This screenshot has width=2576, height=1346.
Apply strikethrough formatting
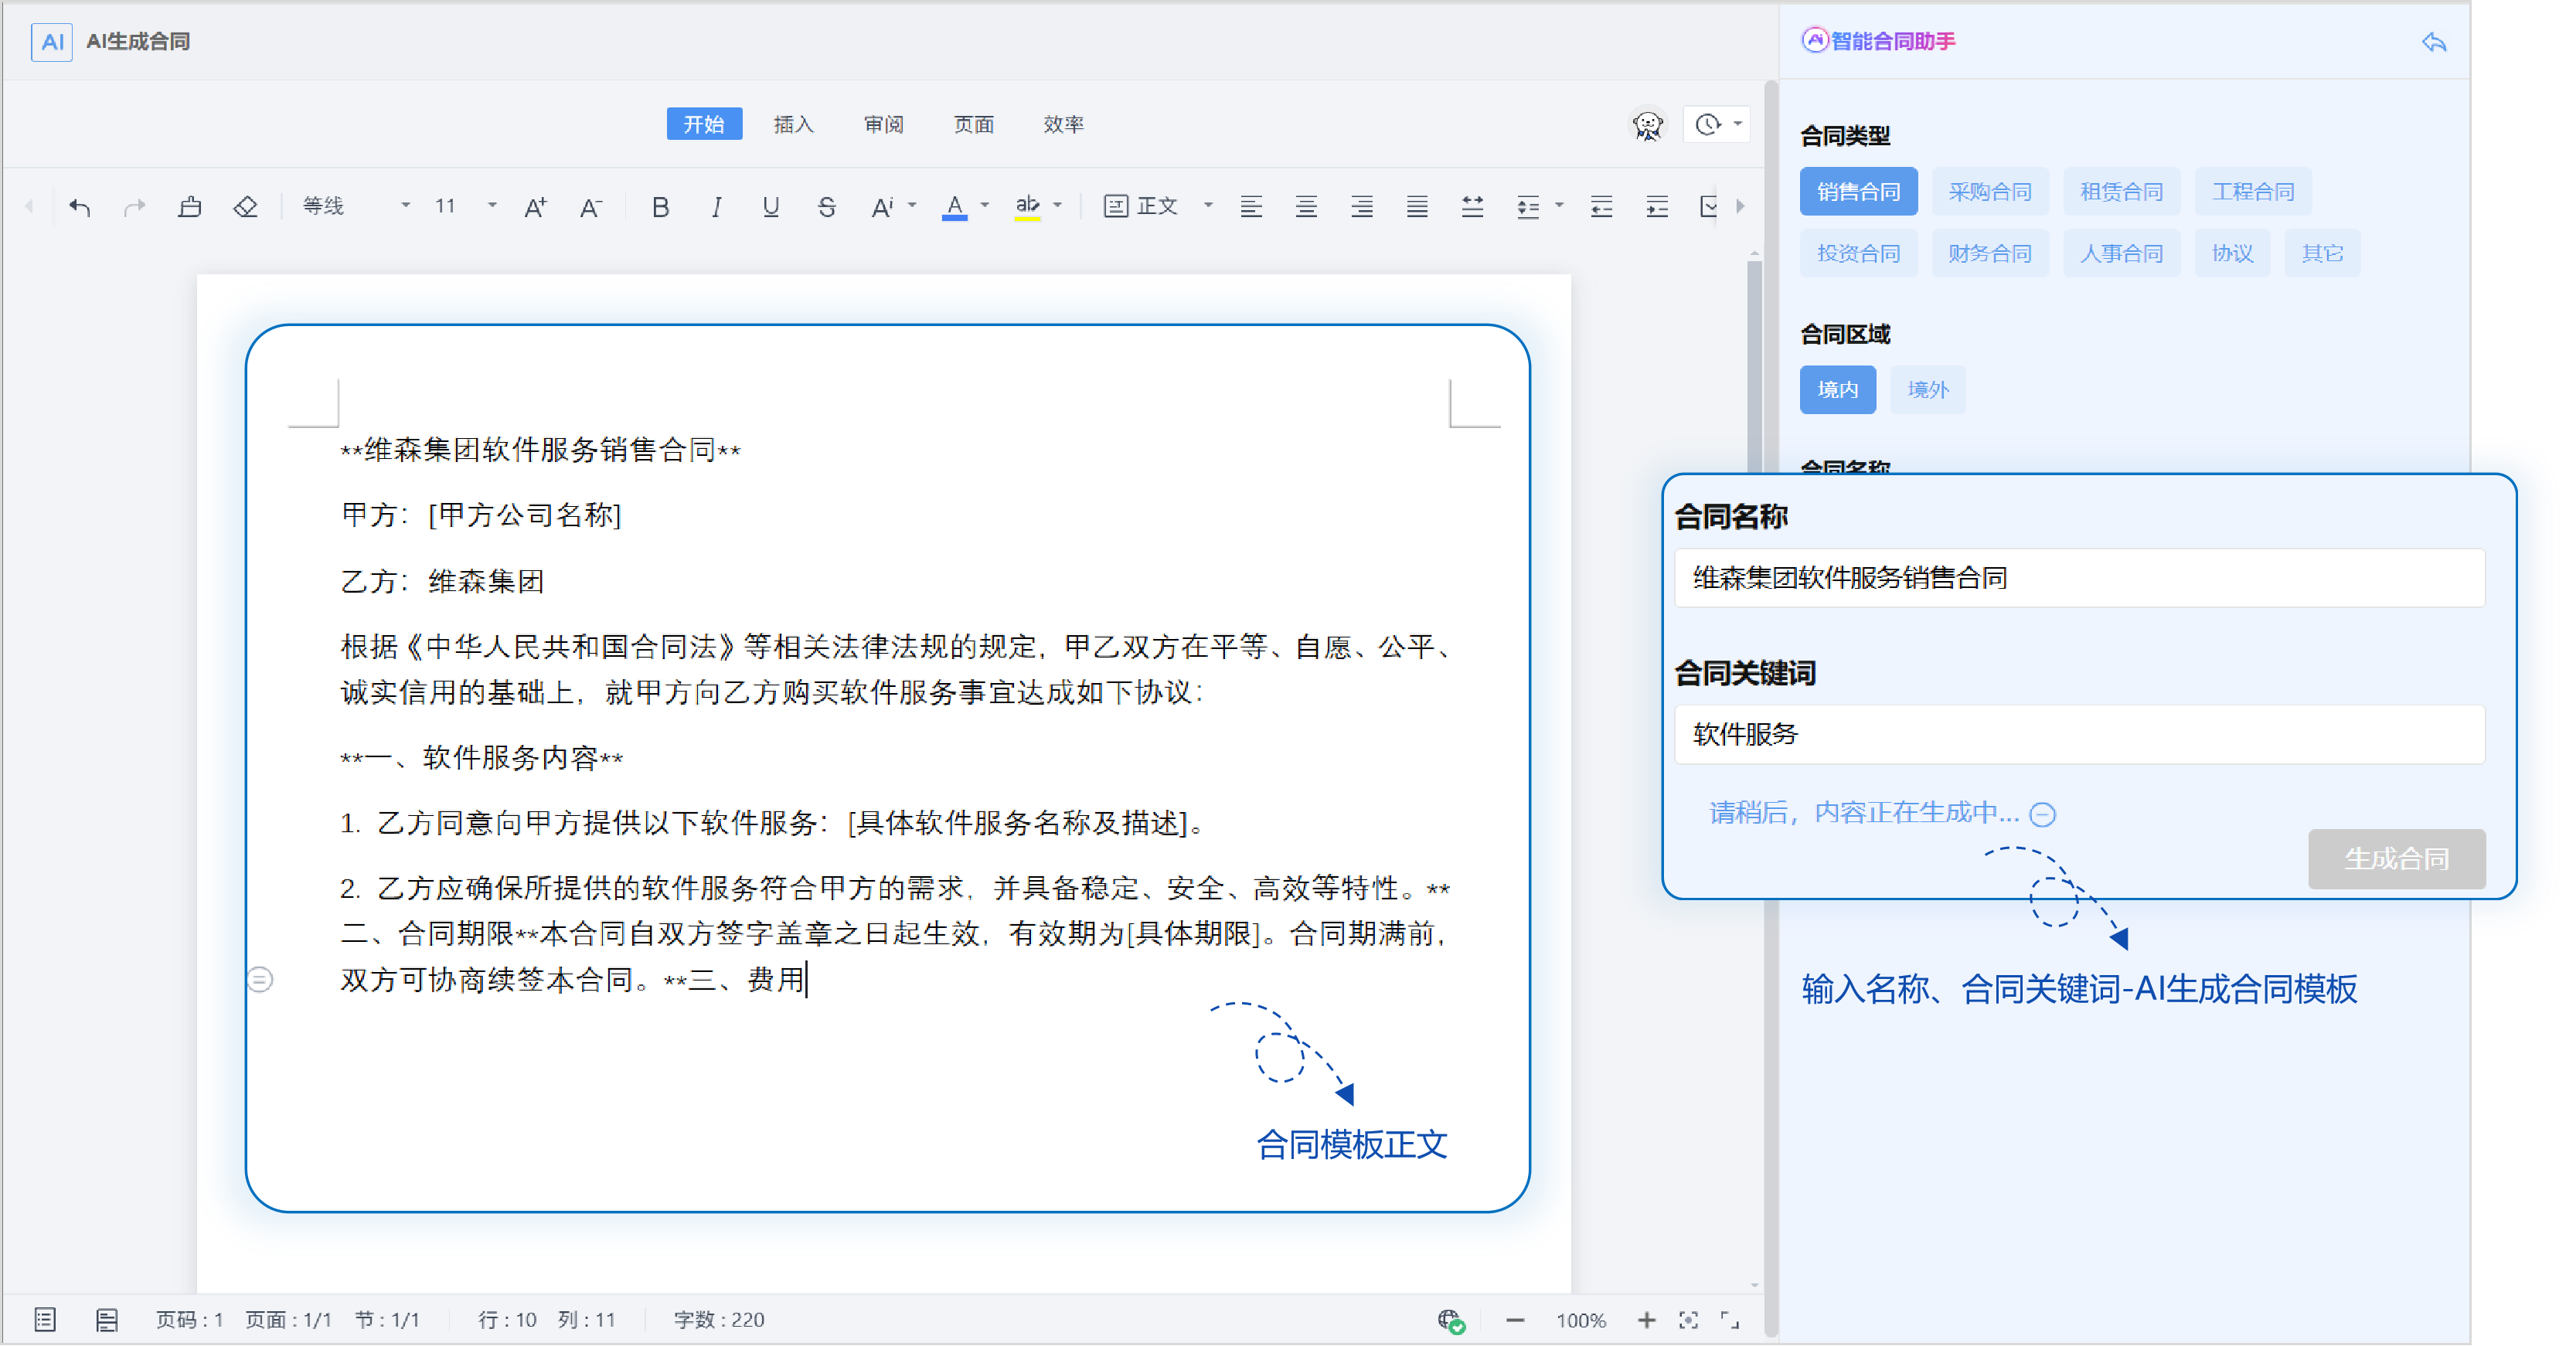(x=826, y=207)
